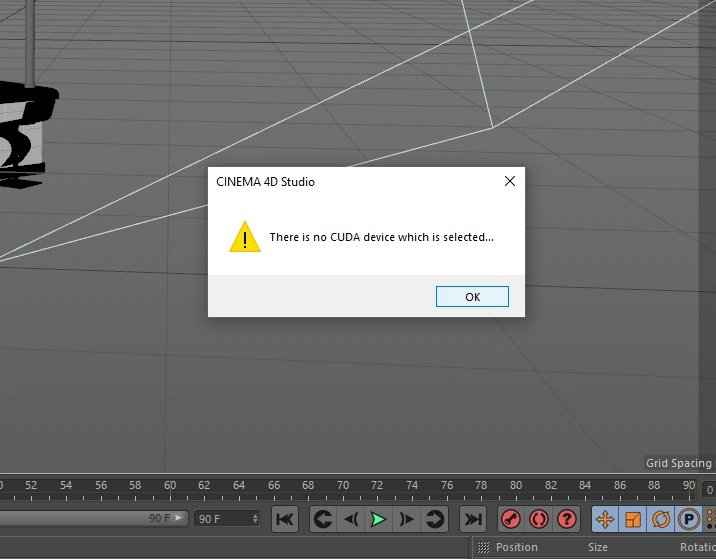Click frame 90 on the timeline ruler
716x559 pixels.
coord(689,485)
